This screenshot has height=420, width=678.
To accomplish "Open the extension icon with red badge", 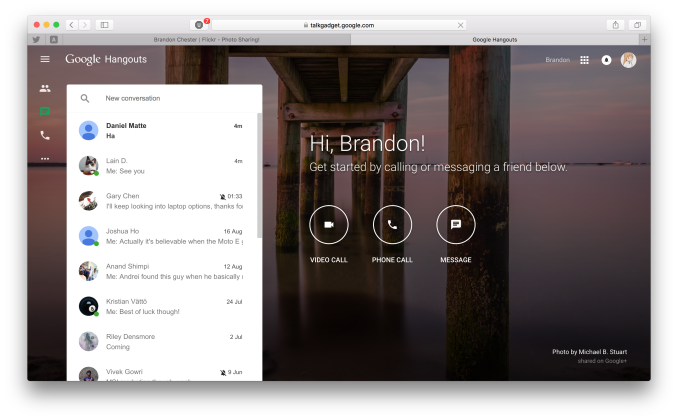I will [x=199, y=25].
